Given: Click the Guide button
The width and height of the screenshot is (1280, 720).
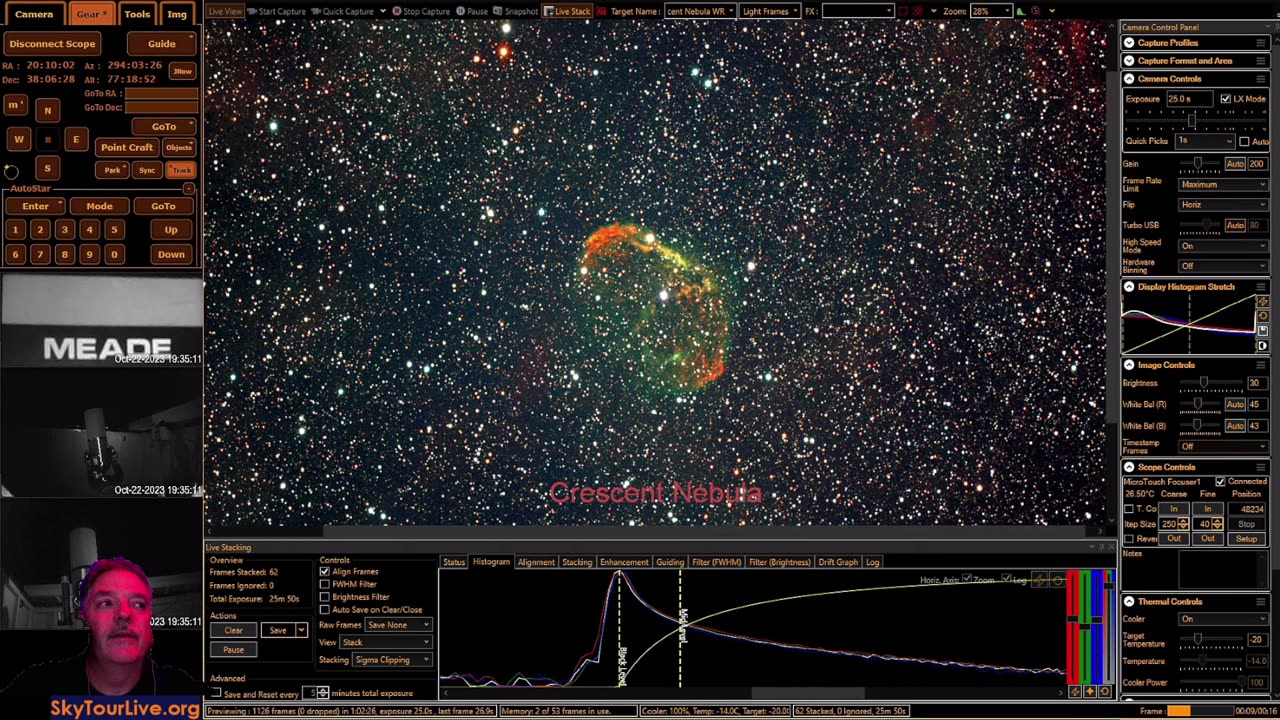Looking at the screenshot, I should [x=162, y=44].
